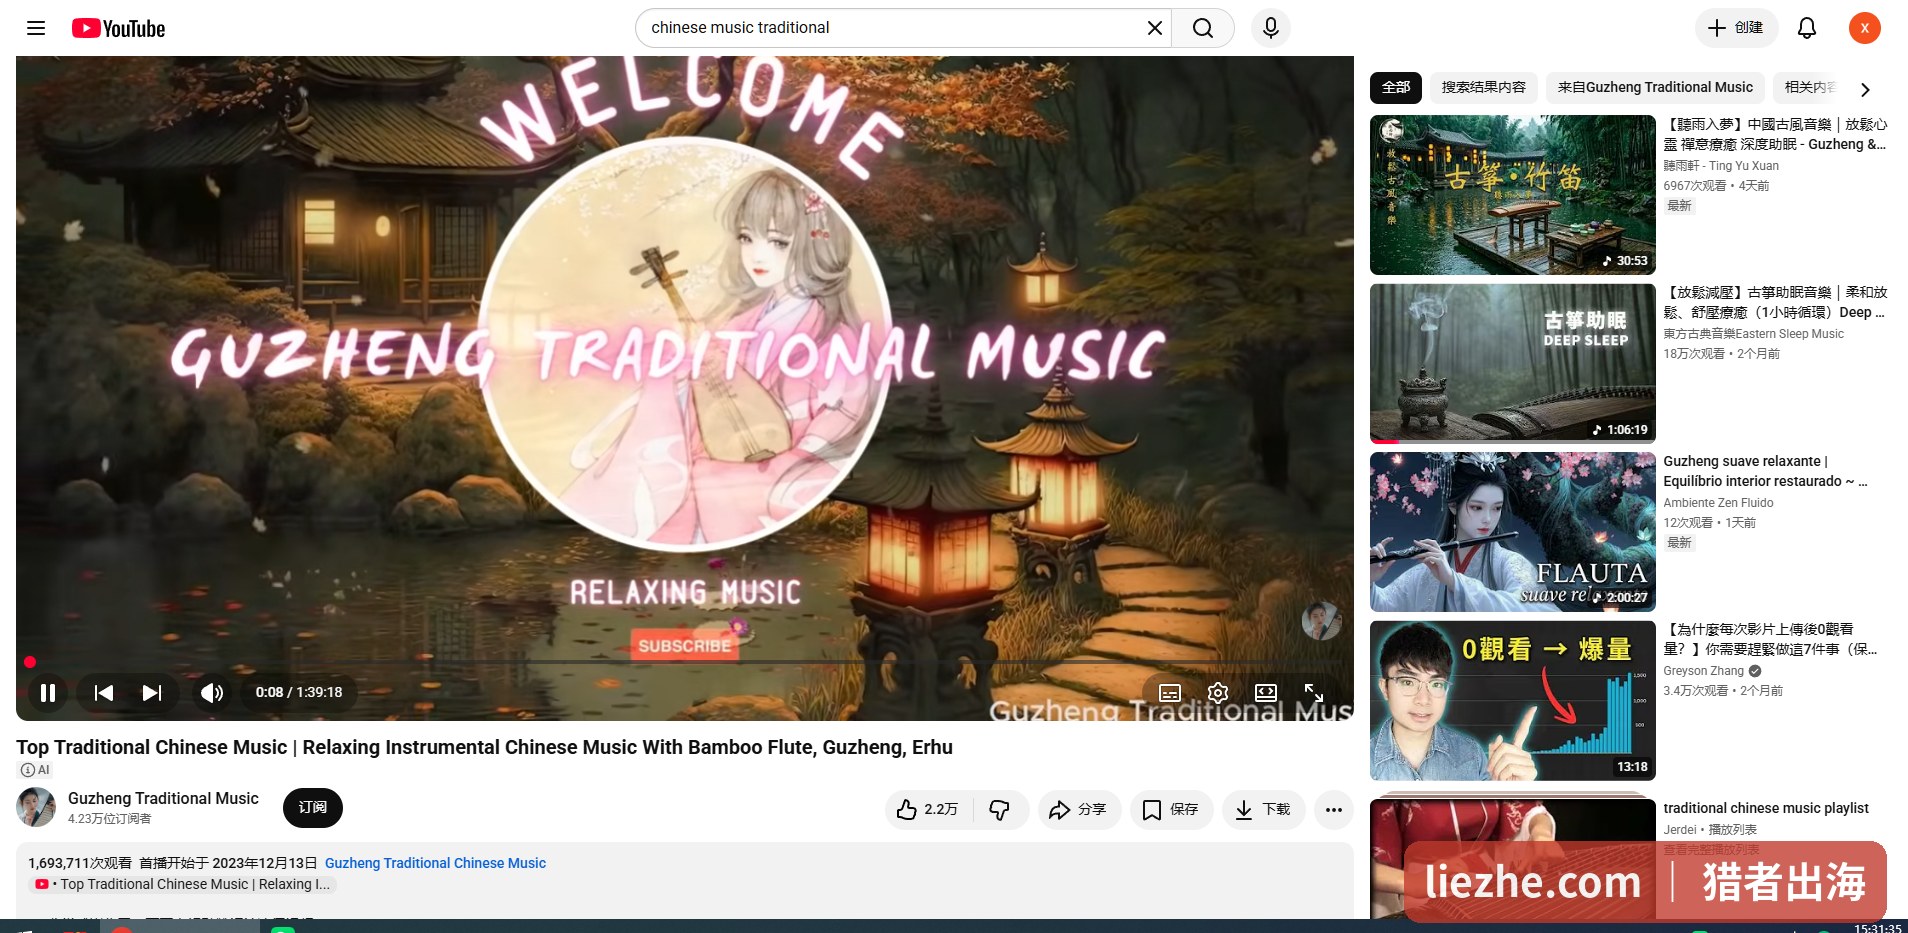This screenshot has height=933, width=1908.
Task: Open the YouTube hamburger guide menu
Action: click(36, 28)
